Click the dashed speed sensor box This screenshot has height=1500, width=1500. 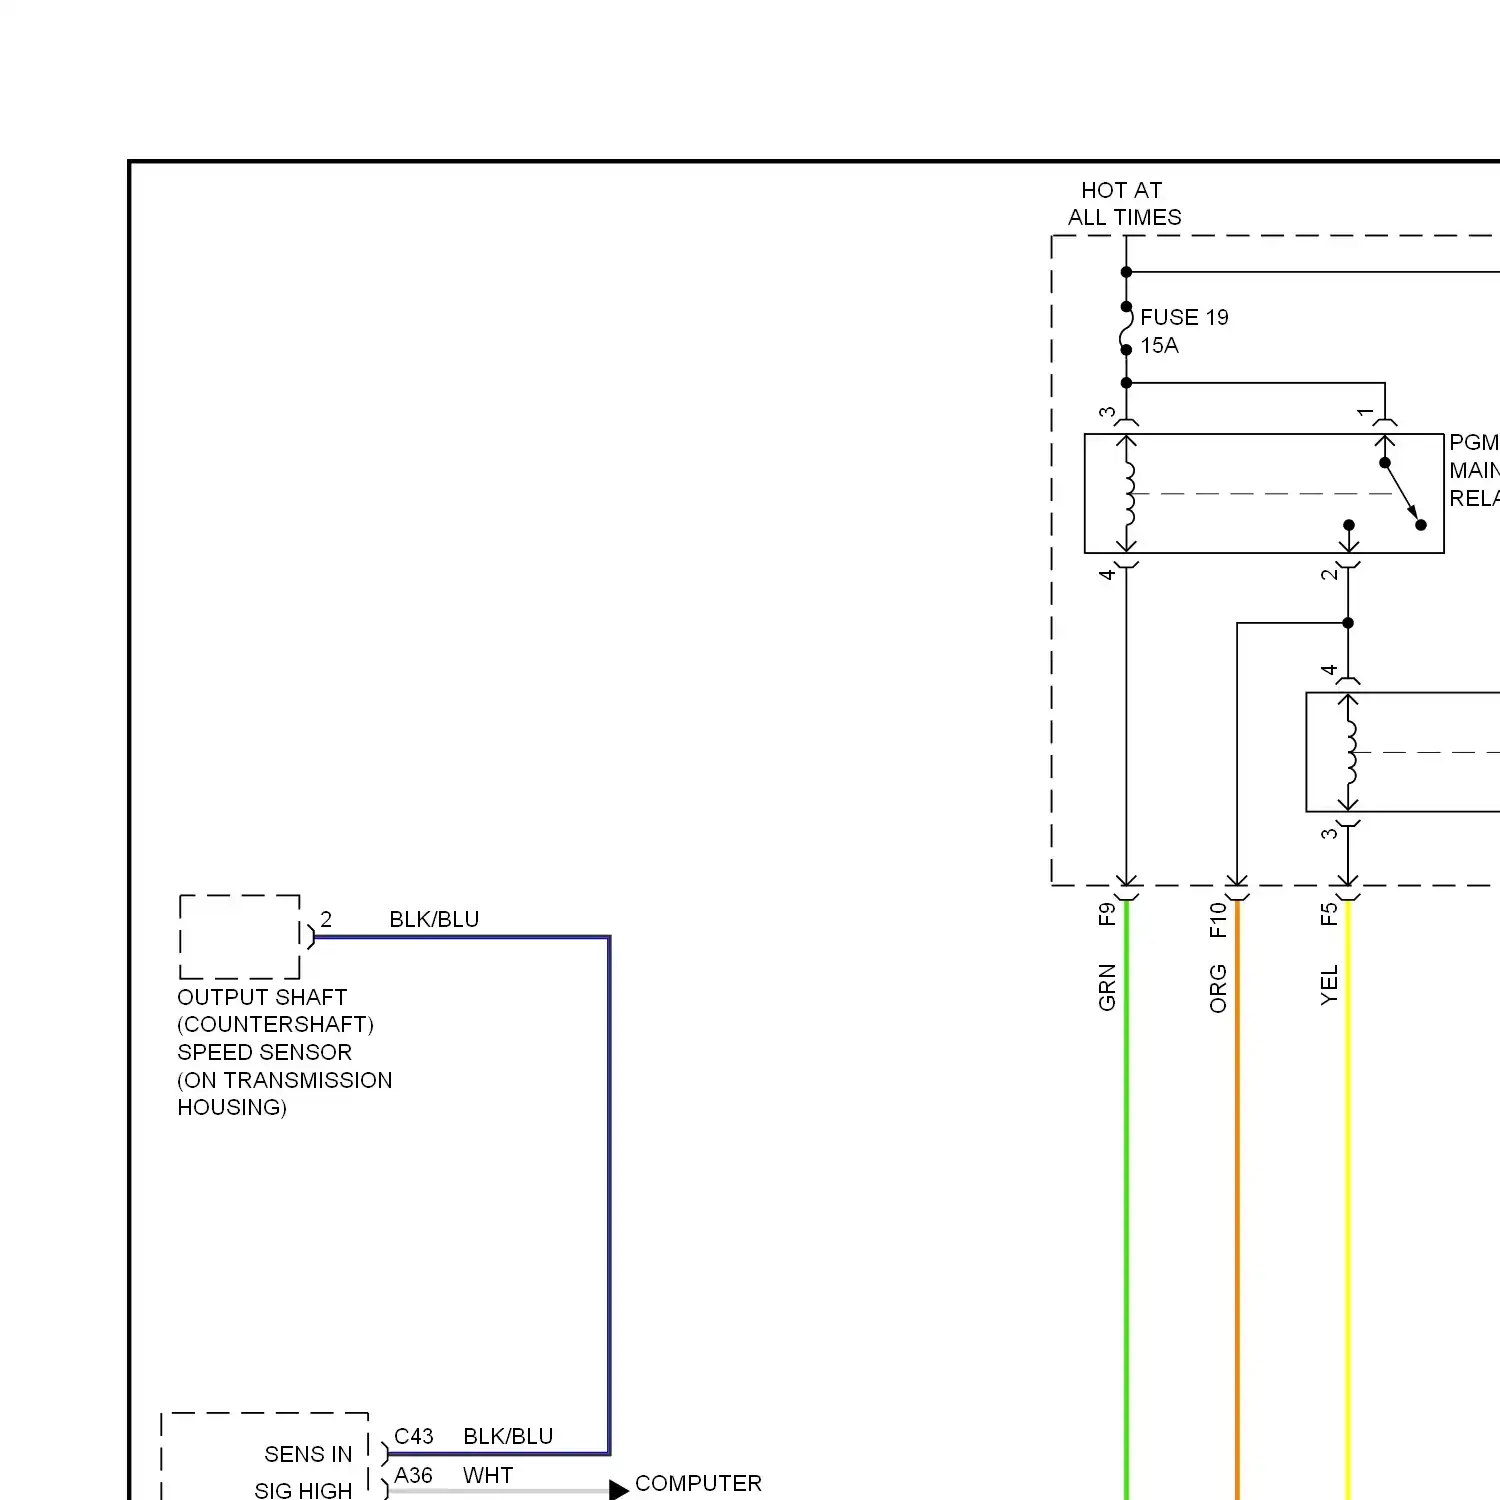[240, 937]
